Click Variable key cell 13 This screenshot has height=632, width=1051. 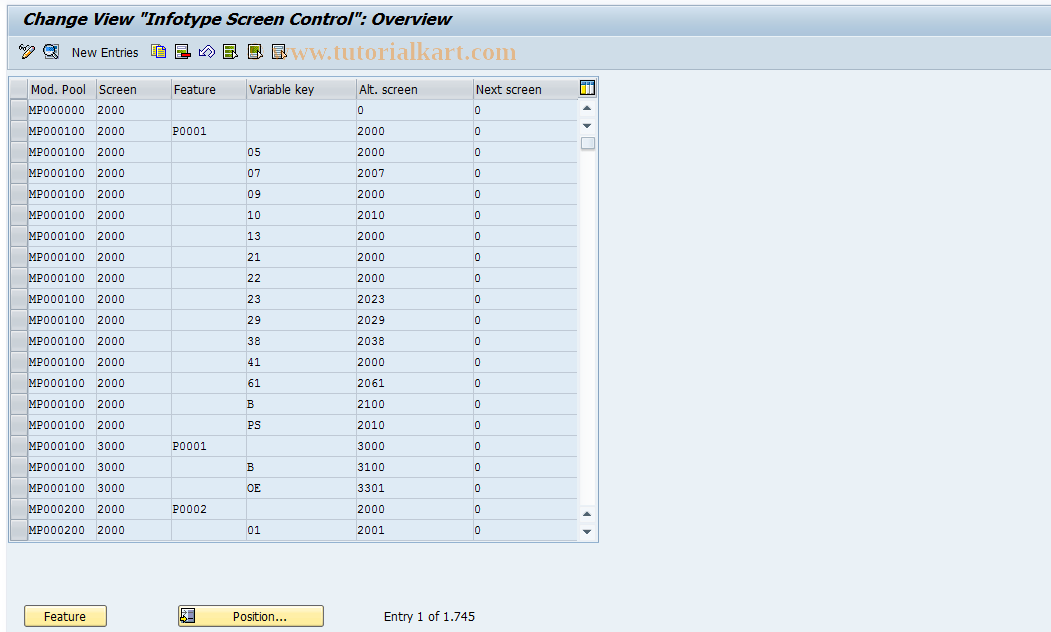(x=301, y=236)
